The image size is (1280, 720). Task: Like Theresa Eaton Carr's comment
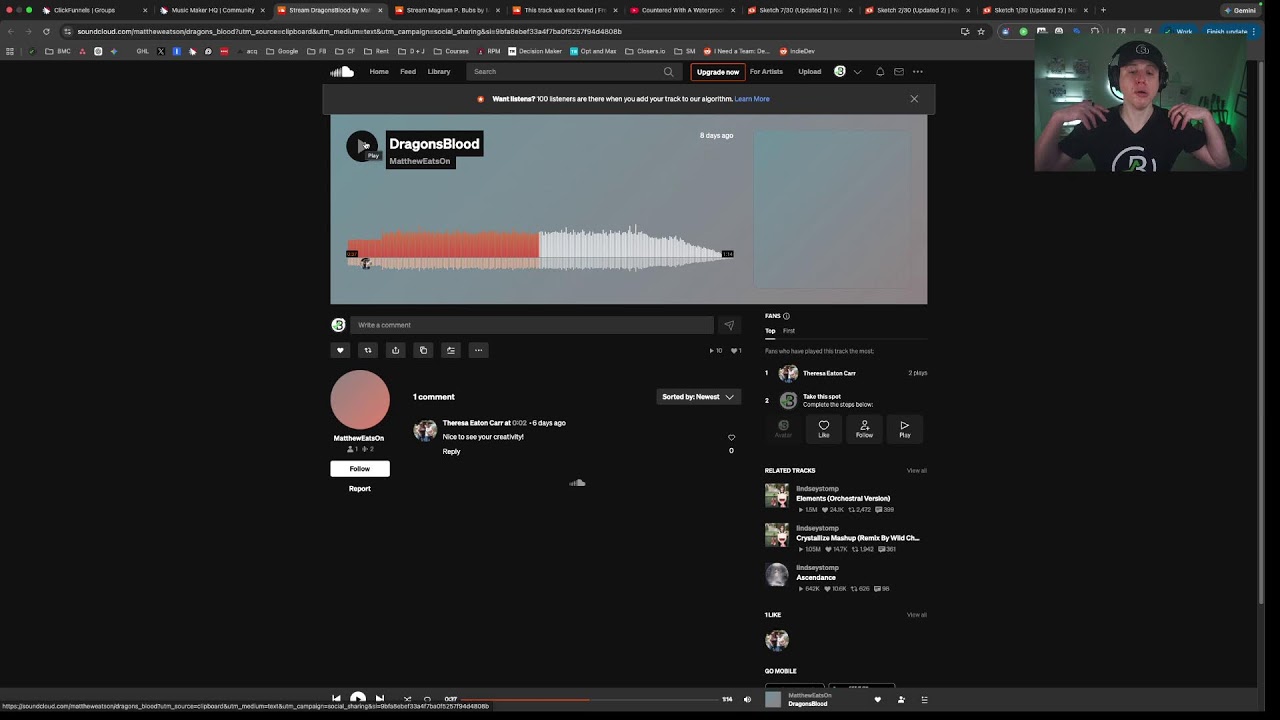click(731, 437)
